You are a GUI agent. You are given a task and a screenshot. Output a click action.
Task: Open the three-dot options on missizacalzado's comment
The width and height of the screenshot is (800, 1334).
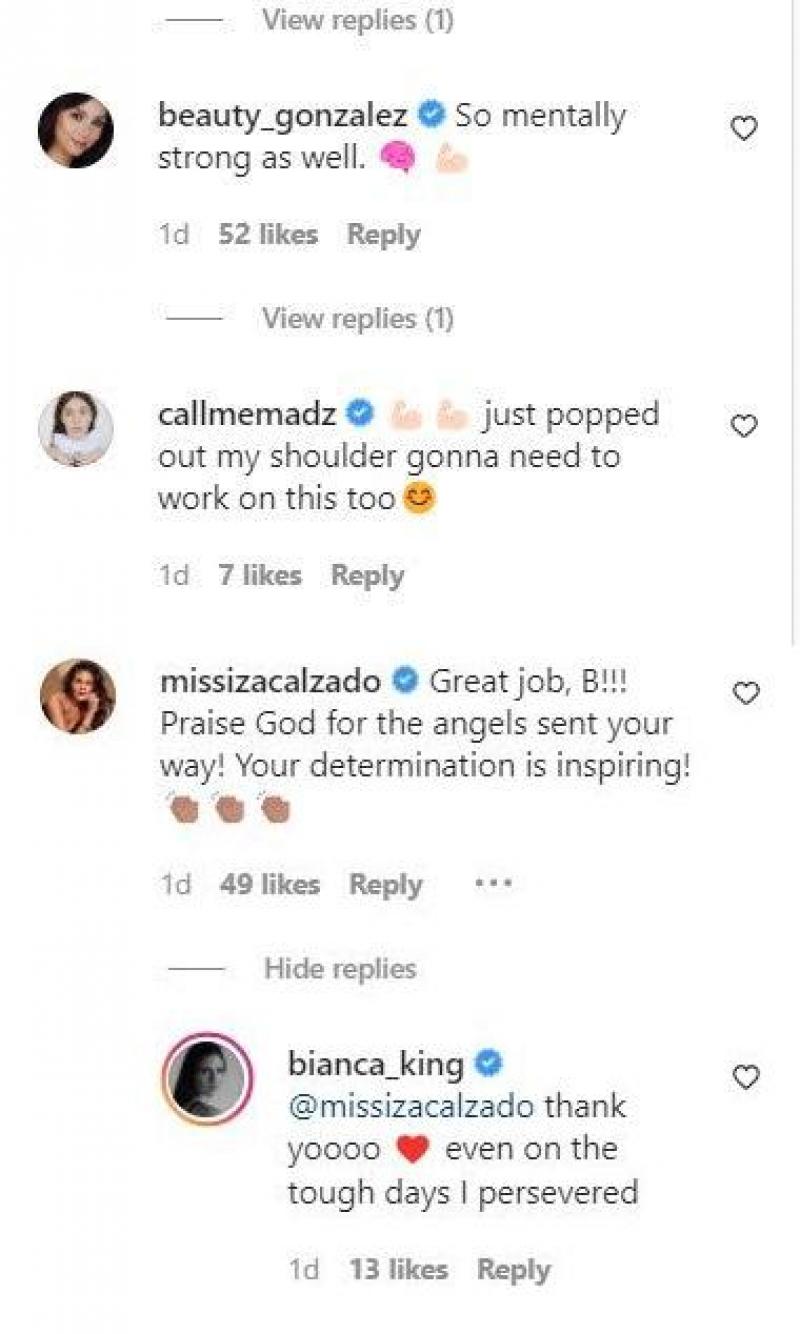click(x=493, y=884)
